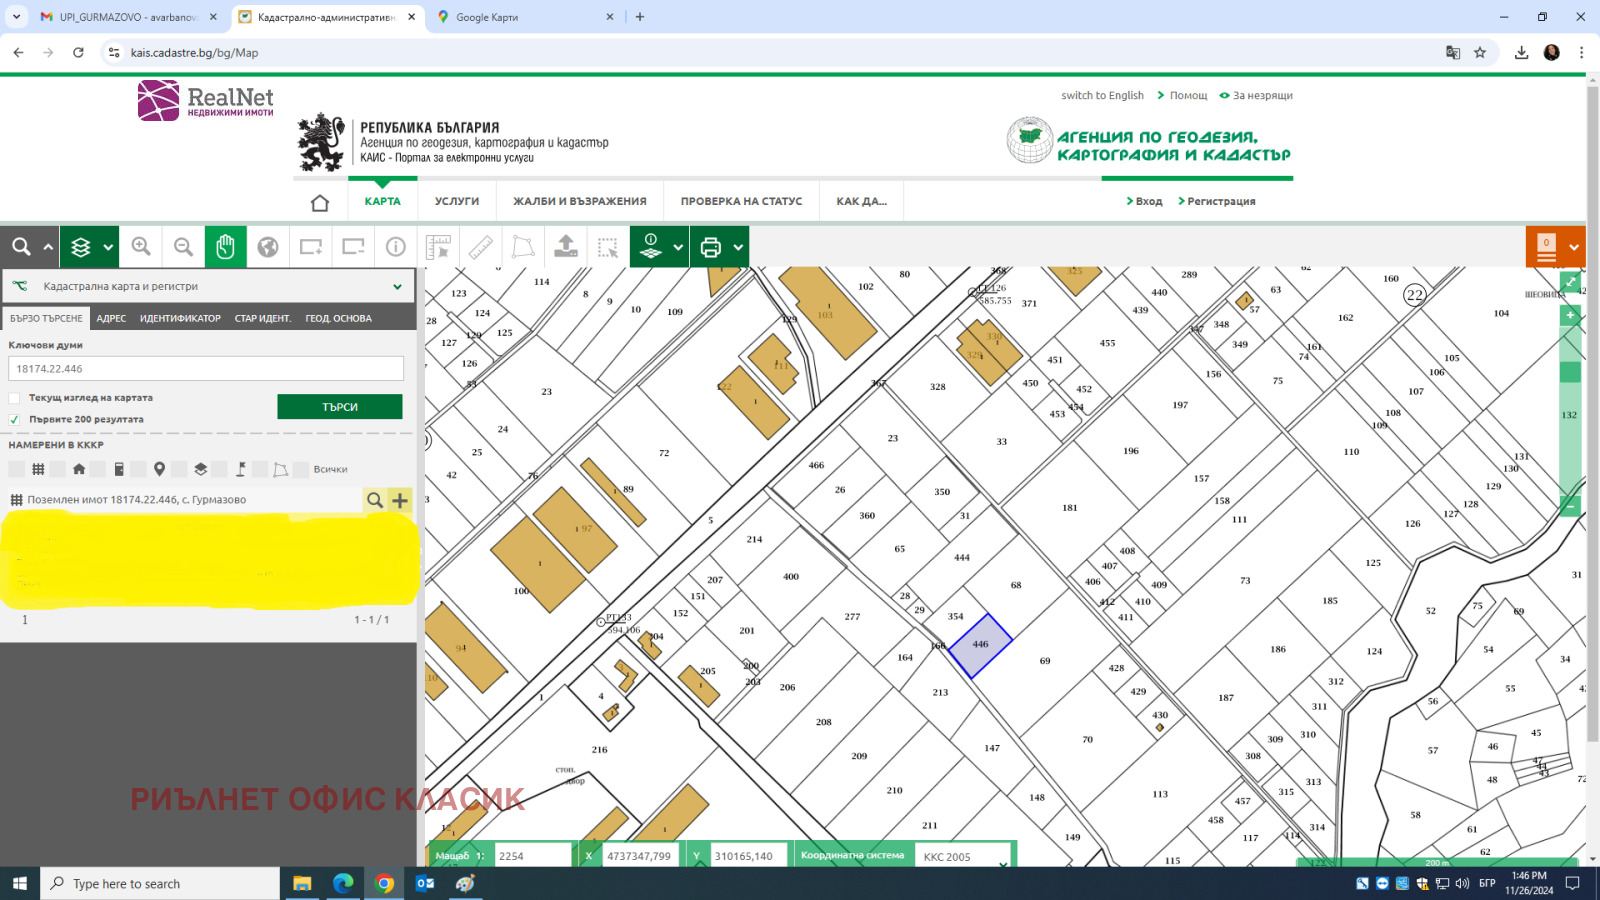Click the plus icon beside parcel result
The width and height of the screenshot is (1600, 900).
pos(400,500)
